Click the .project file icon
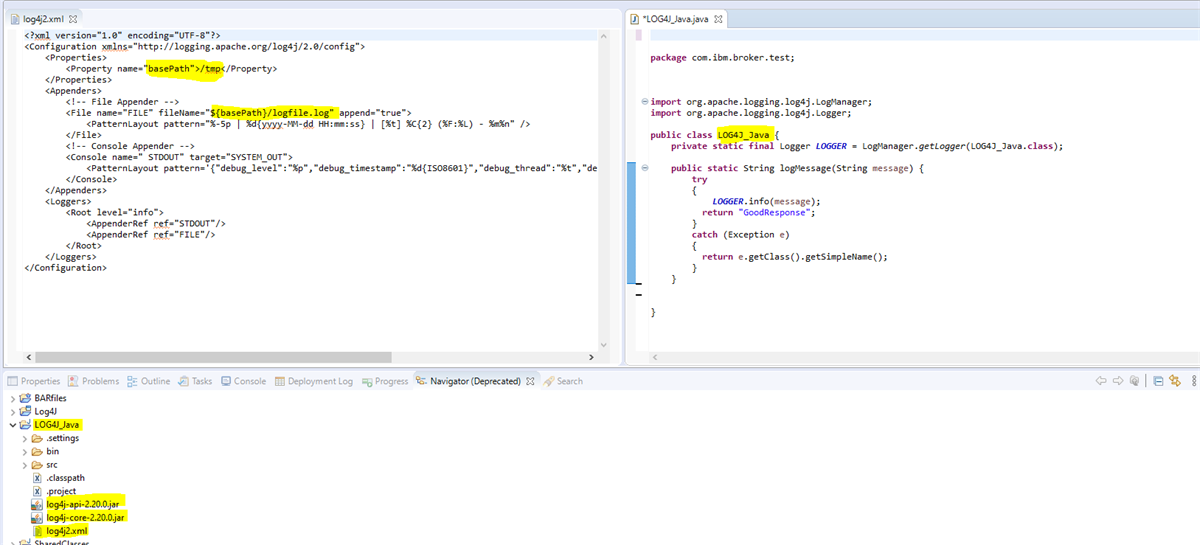The image size is (1200, 545). tap(38, 491)
